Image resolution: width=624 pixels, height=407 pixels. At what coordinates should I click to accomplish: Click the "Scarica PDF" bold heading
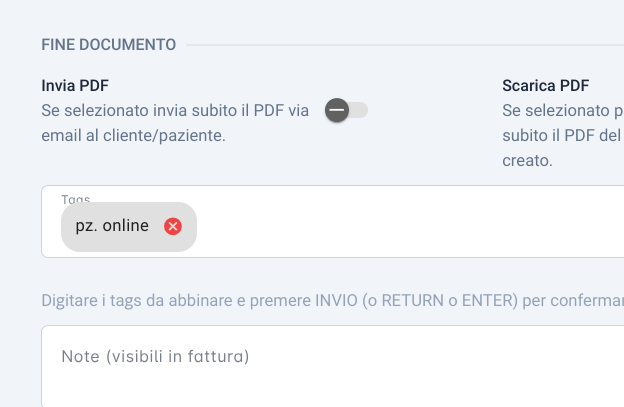[546, 86]
